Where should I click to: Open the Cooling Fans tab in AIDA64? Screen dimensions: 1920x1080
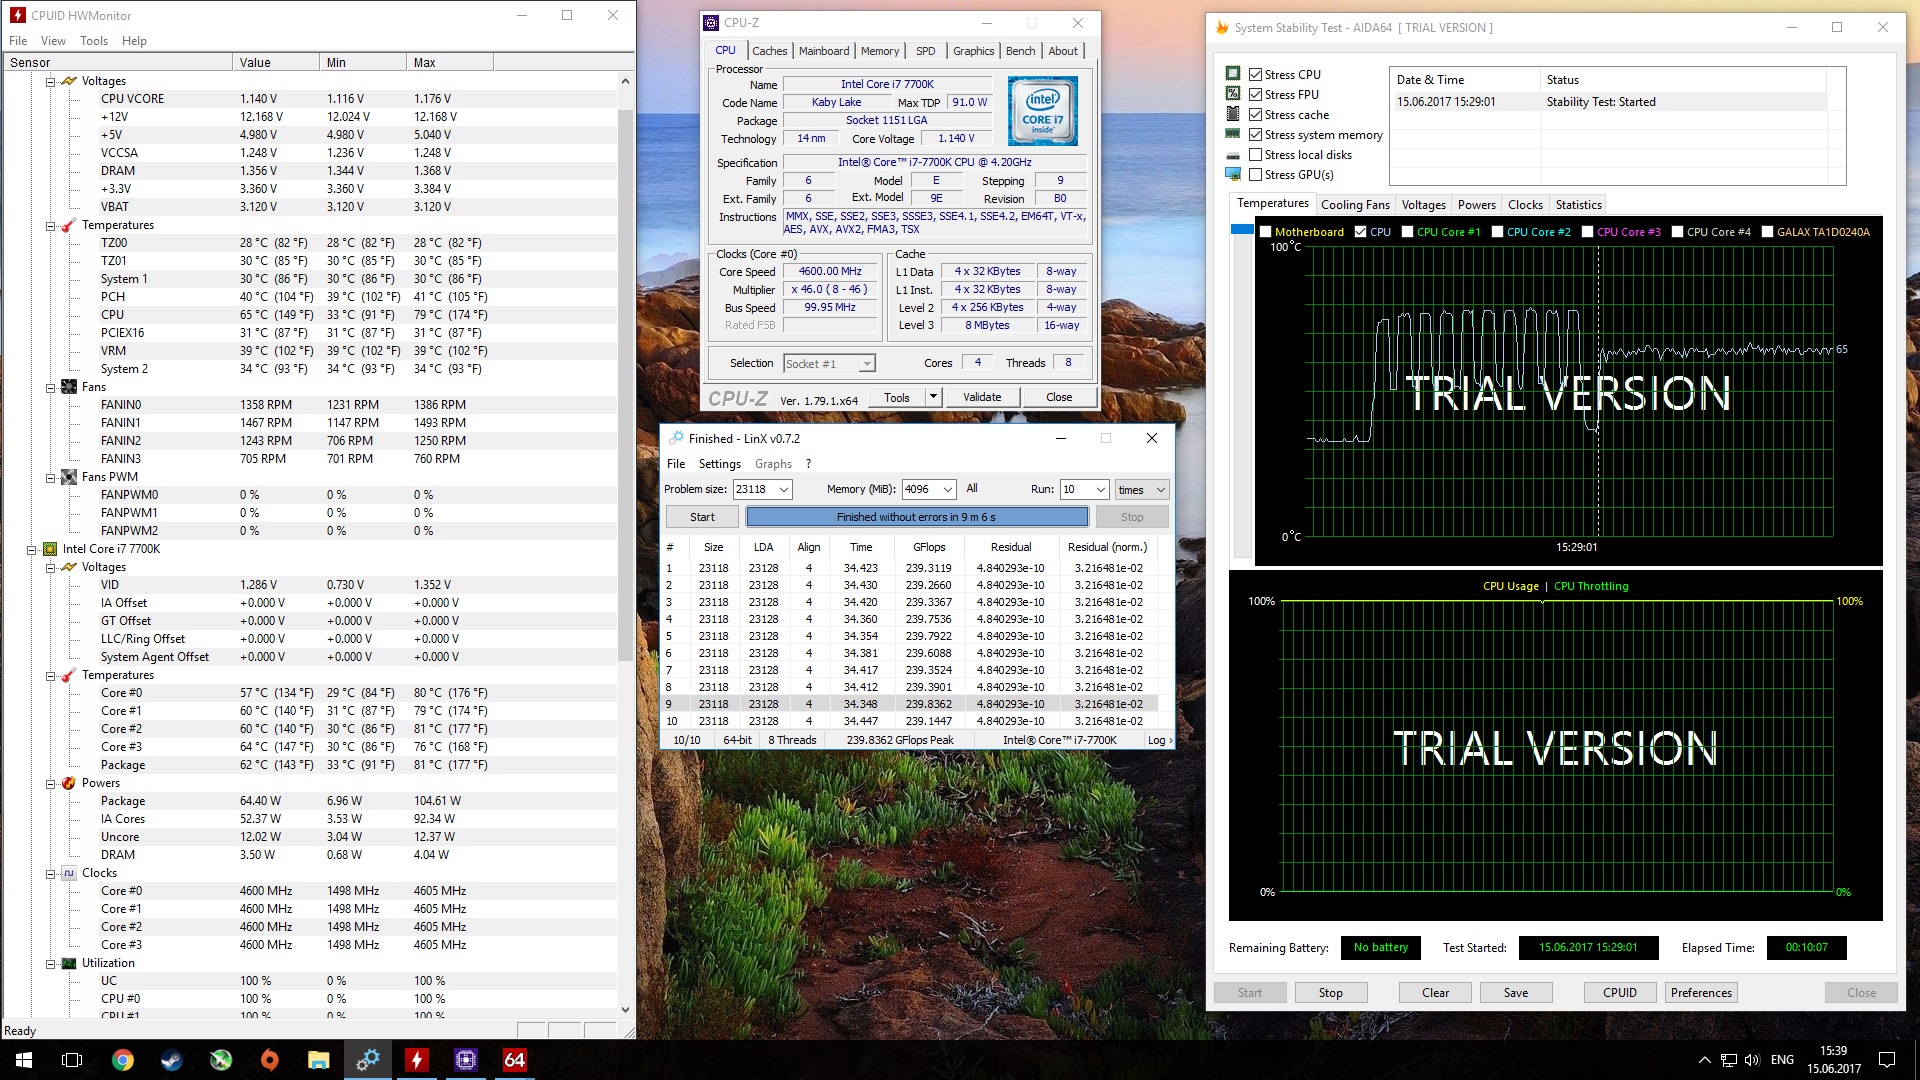point(1354,205)
